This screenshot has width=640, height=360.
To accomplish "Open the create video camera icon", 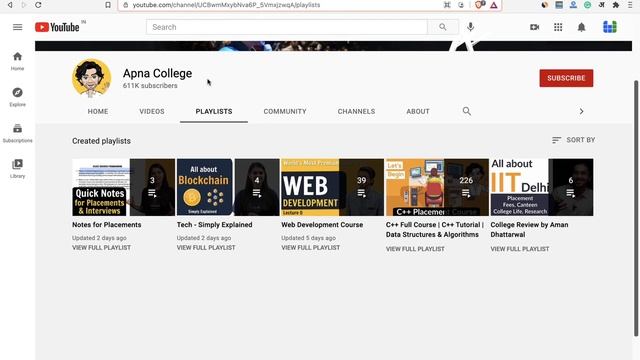I will [x=534, y=27].
